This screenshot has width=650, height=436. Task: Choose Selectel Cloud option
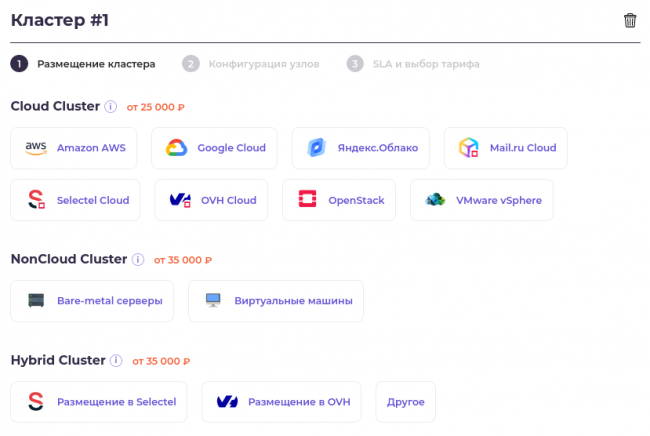[76, 200]
